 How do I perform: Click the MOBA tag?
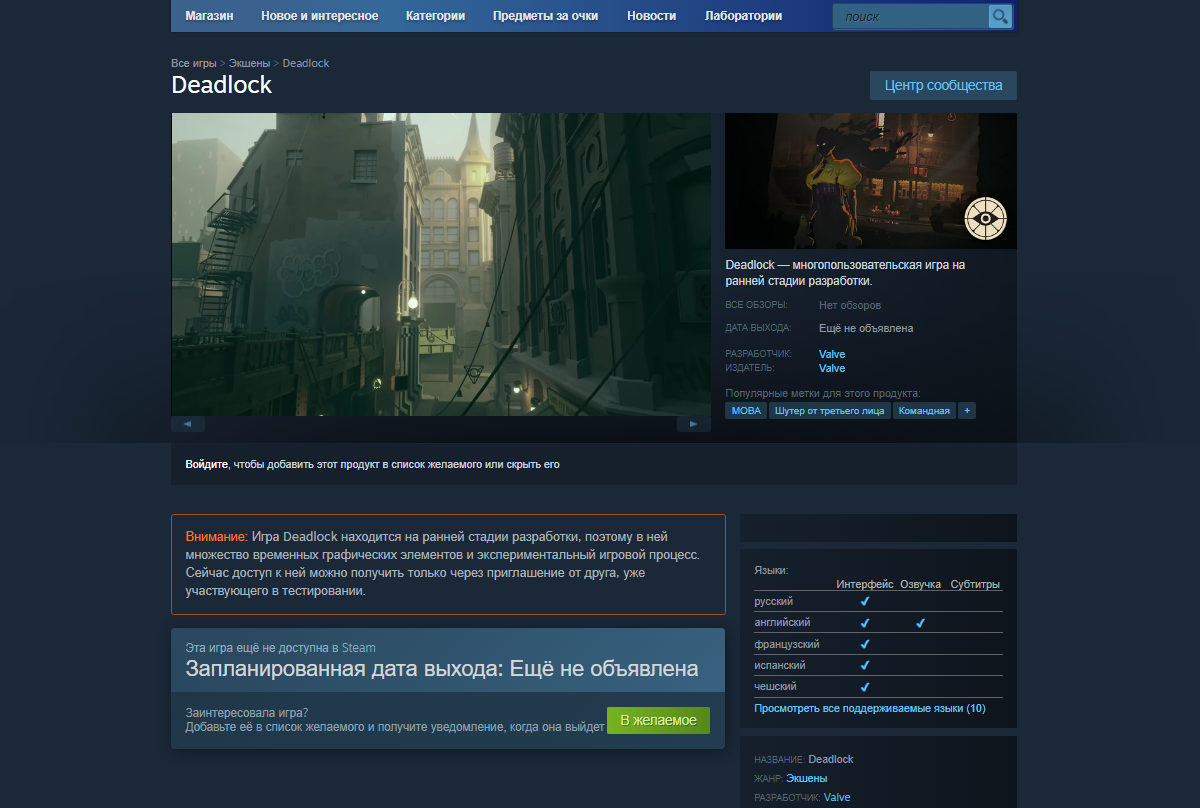pos(745,410)
